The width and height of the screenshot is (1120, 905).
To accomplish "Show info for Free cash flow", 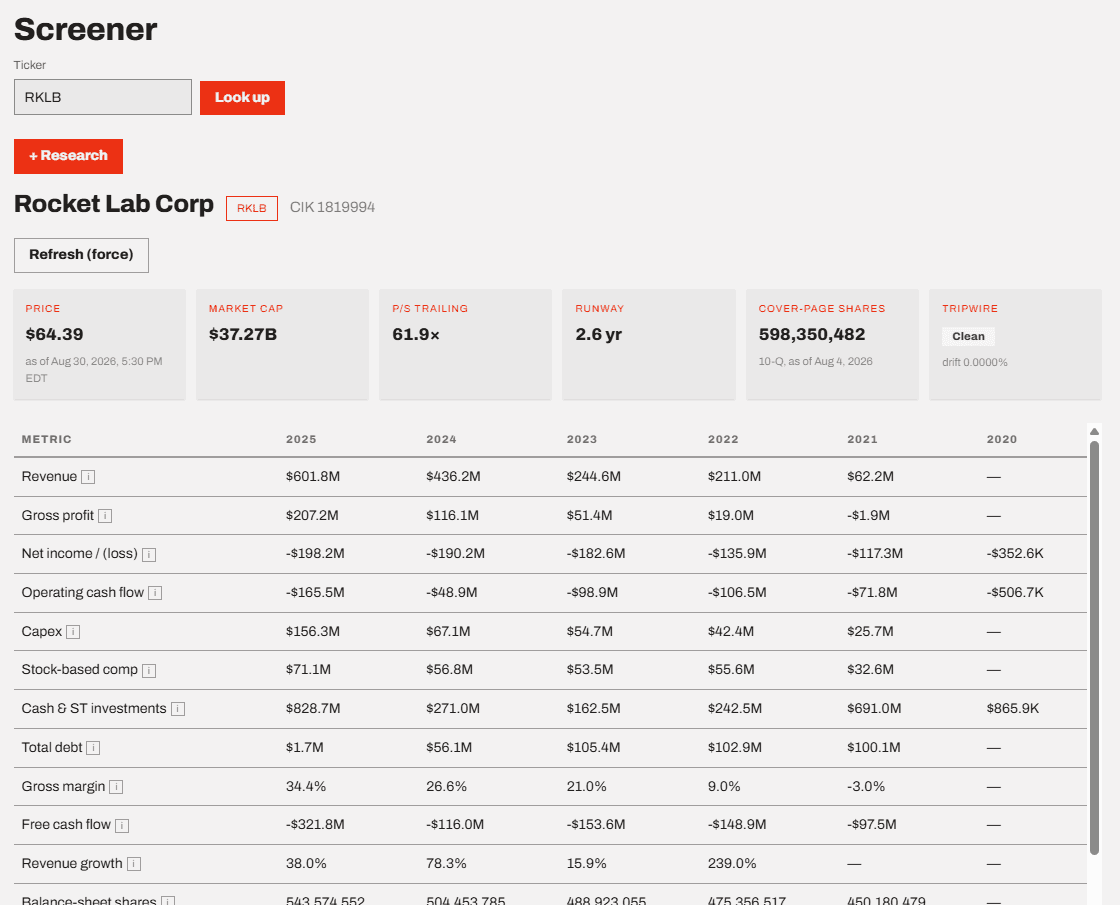I will [x=122, y=826].
